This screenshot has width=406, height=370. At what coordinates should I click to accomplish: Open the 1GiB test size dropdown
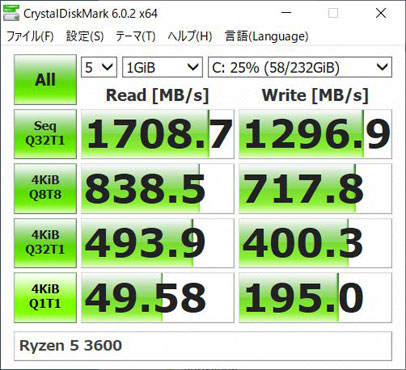coord(162,68)
